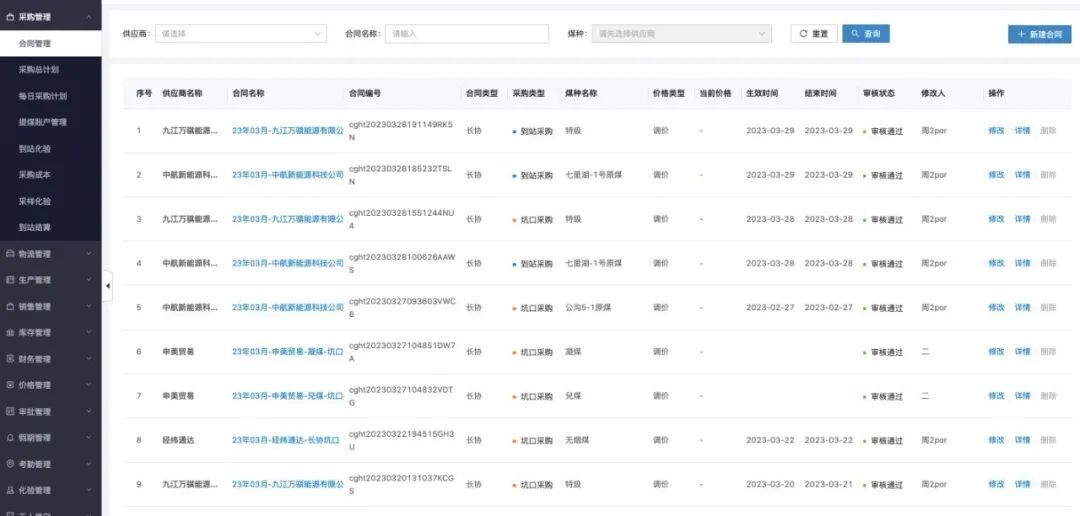
Task: Click coal name 公沟5-1原煤 cell
Action: [588, 307]
